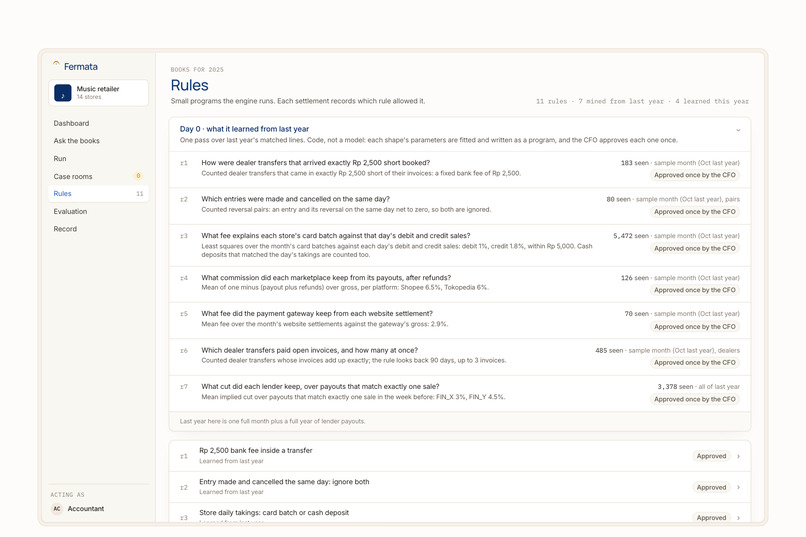The image size is (806, 537).
Task: Click Approved badge for r3 card batch
Action: [x=694, y=248]
